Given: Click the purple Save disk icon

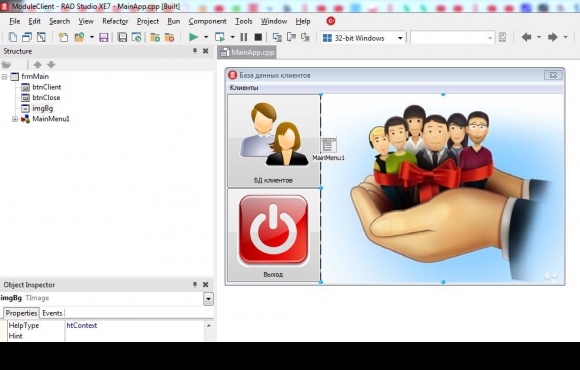Looking at the screenshot, I should coord(104,37).
